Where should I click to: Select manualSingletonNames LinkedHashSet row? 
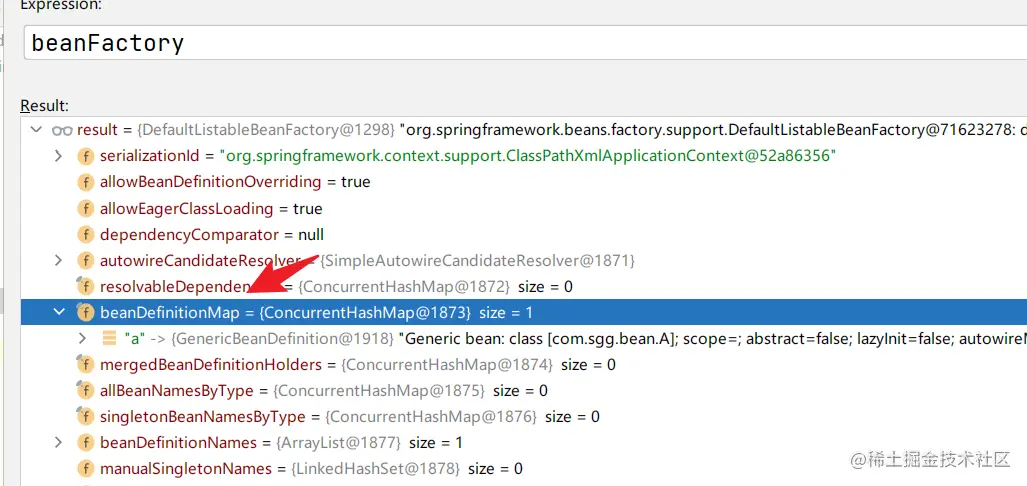coord(311,469)
